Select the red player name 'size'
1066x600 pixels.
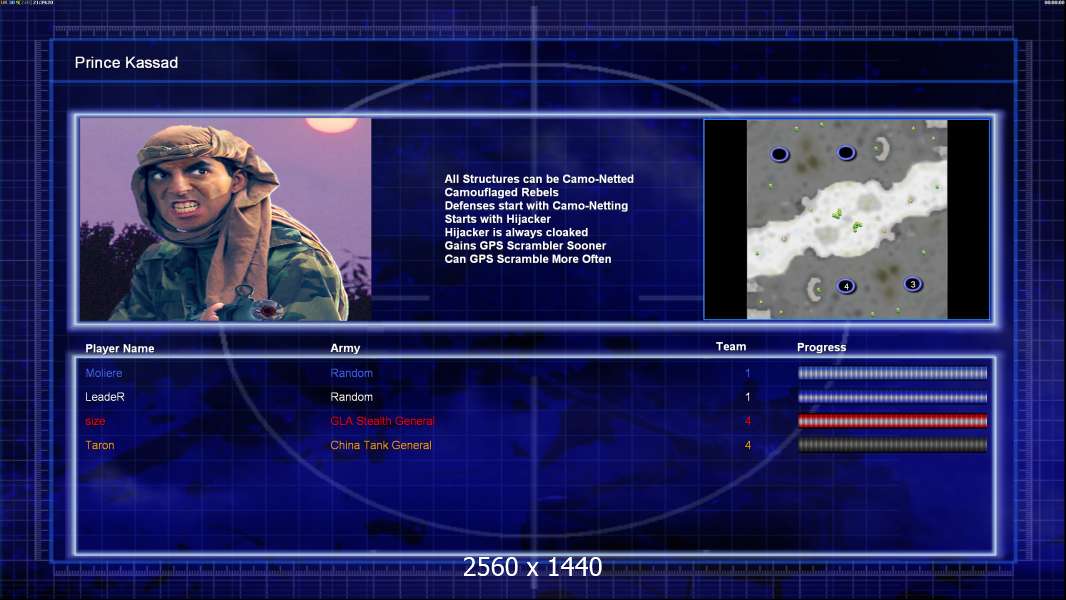tap(95, 421)
